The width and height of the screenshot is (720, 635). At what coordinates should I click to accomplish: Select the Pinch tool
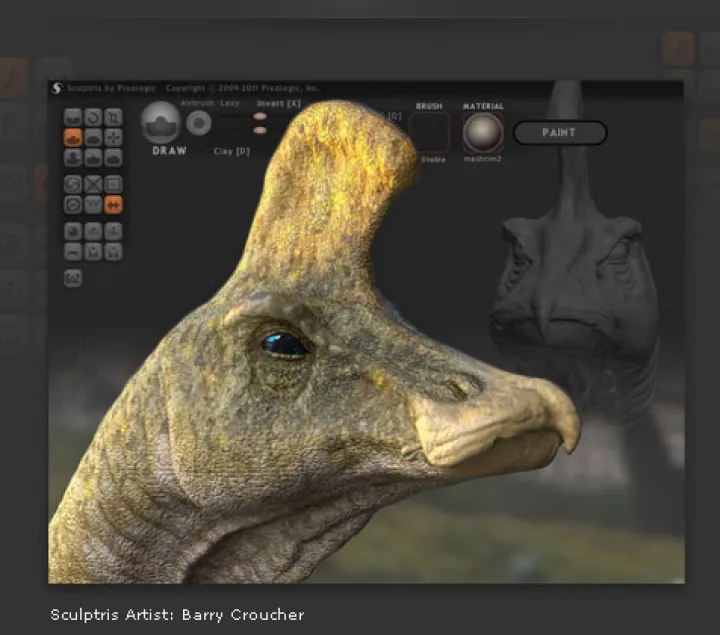pyautogui.click(x=93, y=157)
